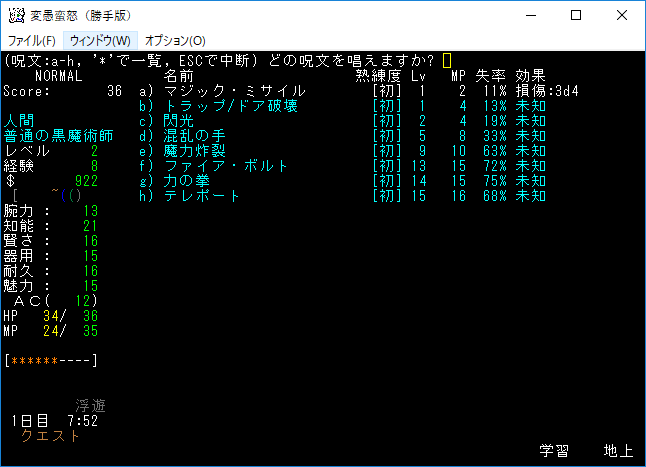646x467 pixels.
Task: Click the application icon in title bar
Action: (17, 15)
